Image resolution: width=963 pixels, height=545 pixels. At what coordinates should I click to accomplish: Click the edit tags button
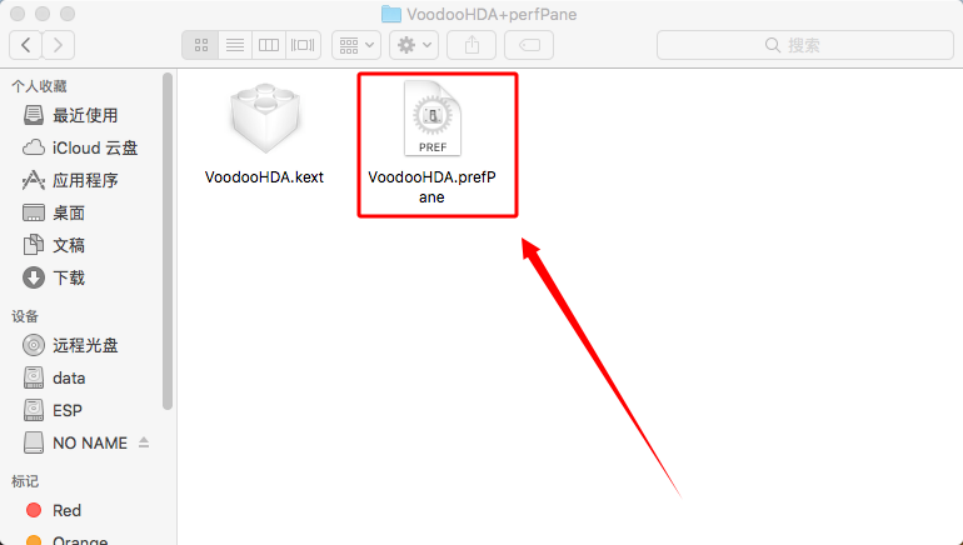tap(529, 45)
